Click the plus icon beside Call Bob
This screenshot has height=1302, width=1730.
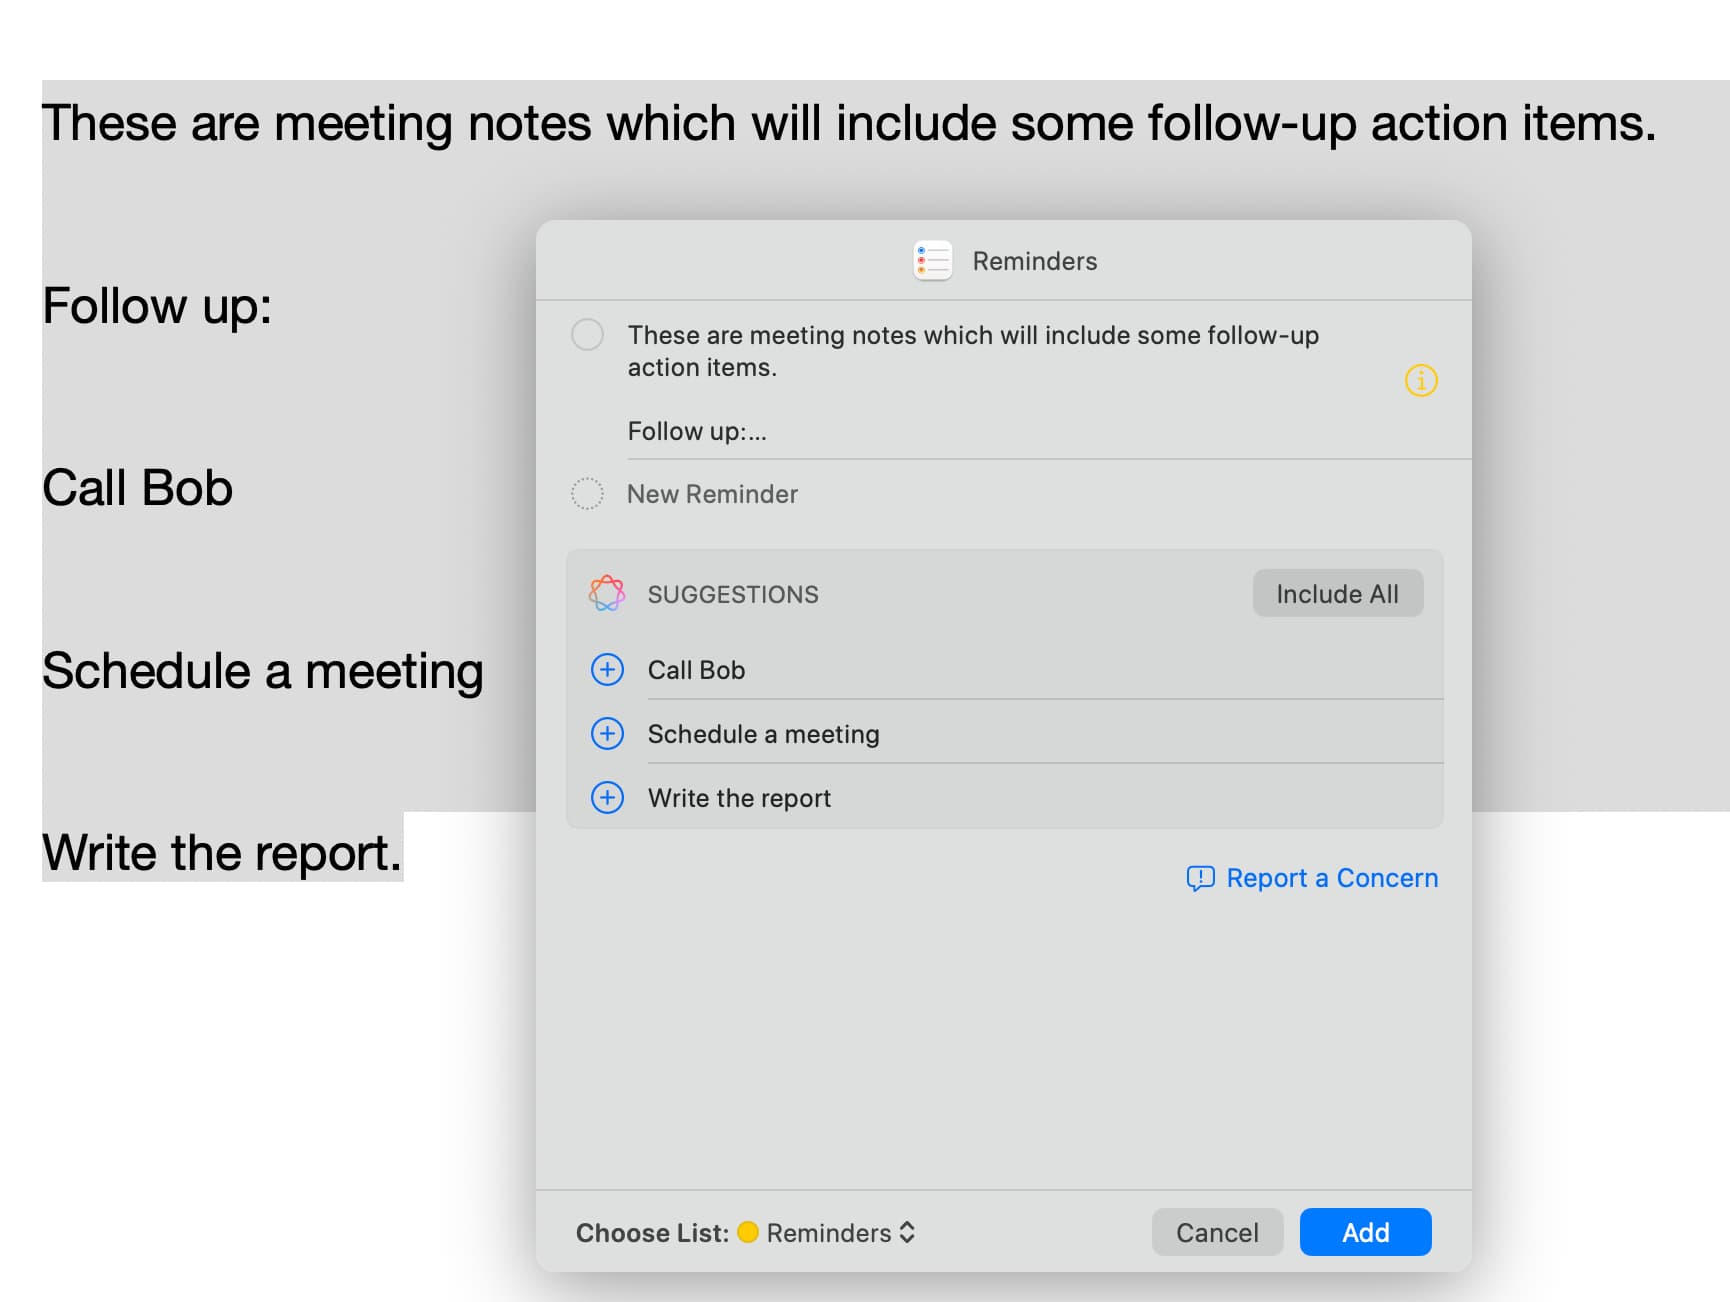pyautogui.click(x=607, y=670)
